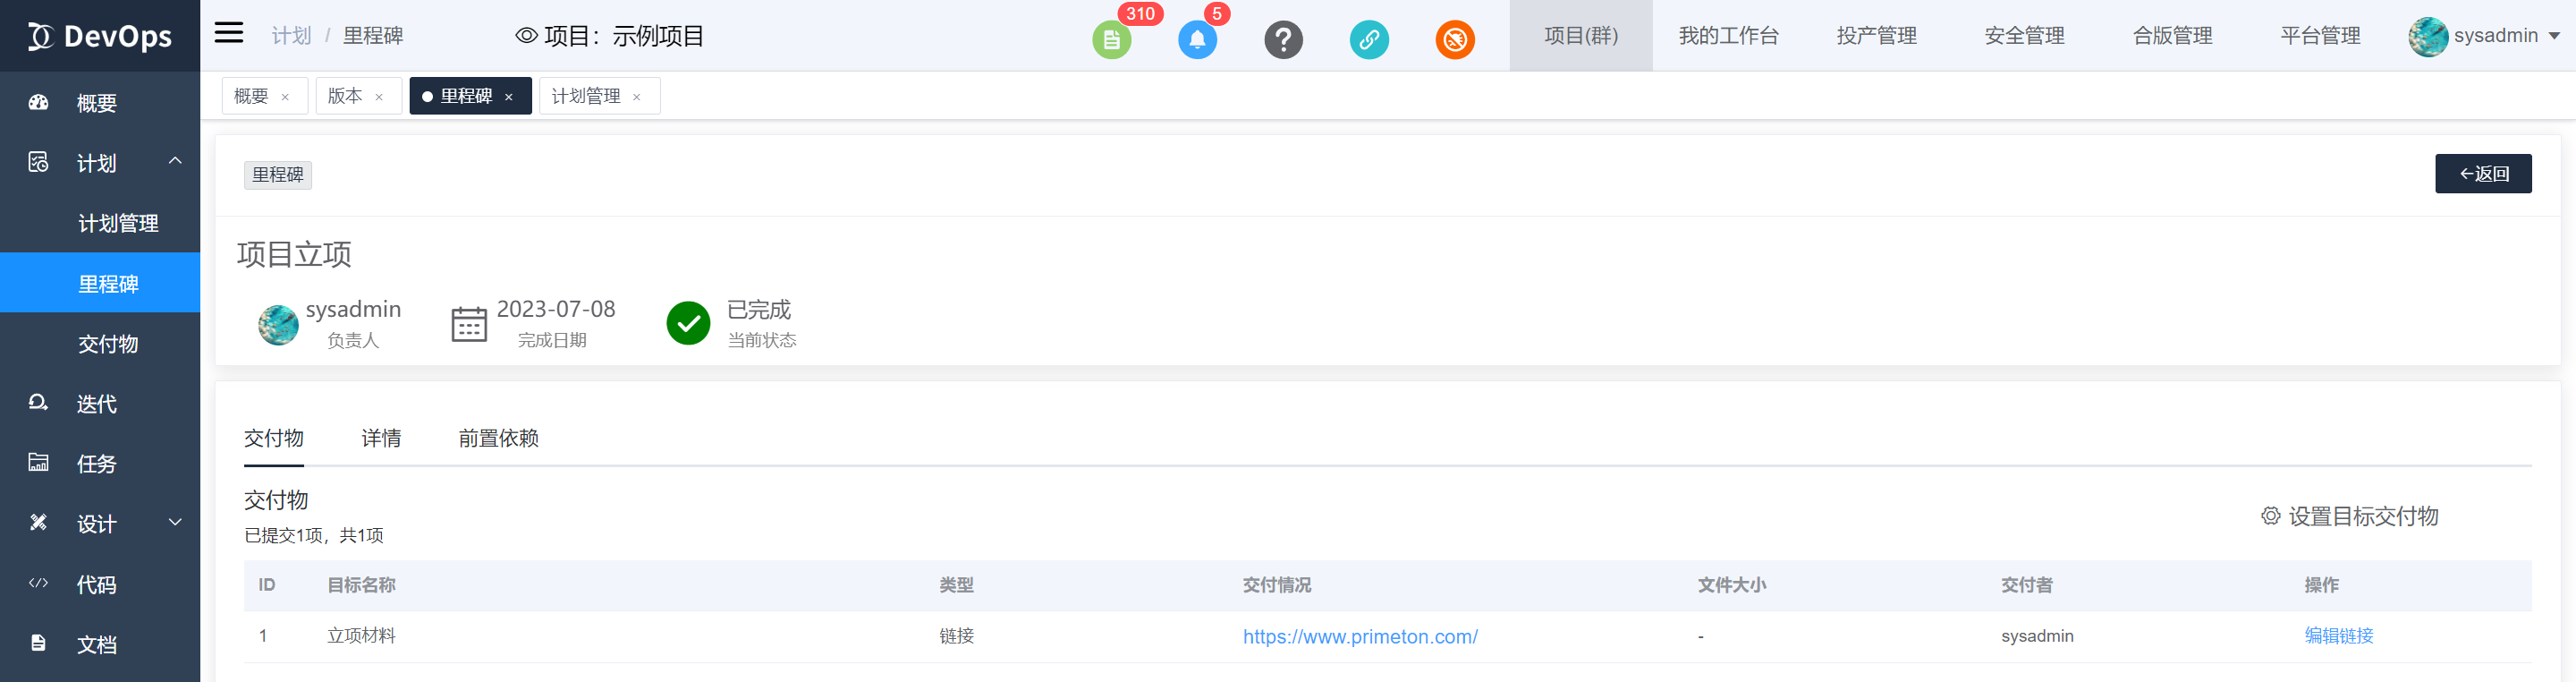Toggle the eye icon next to project name
Image resolution: width=2576 pixels, height=682 pixels.
pos(526,36)
